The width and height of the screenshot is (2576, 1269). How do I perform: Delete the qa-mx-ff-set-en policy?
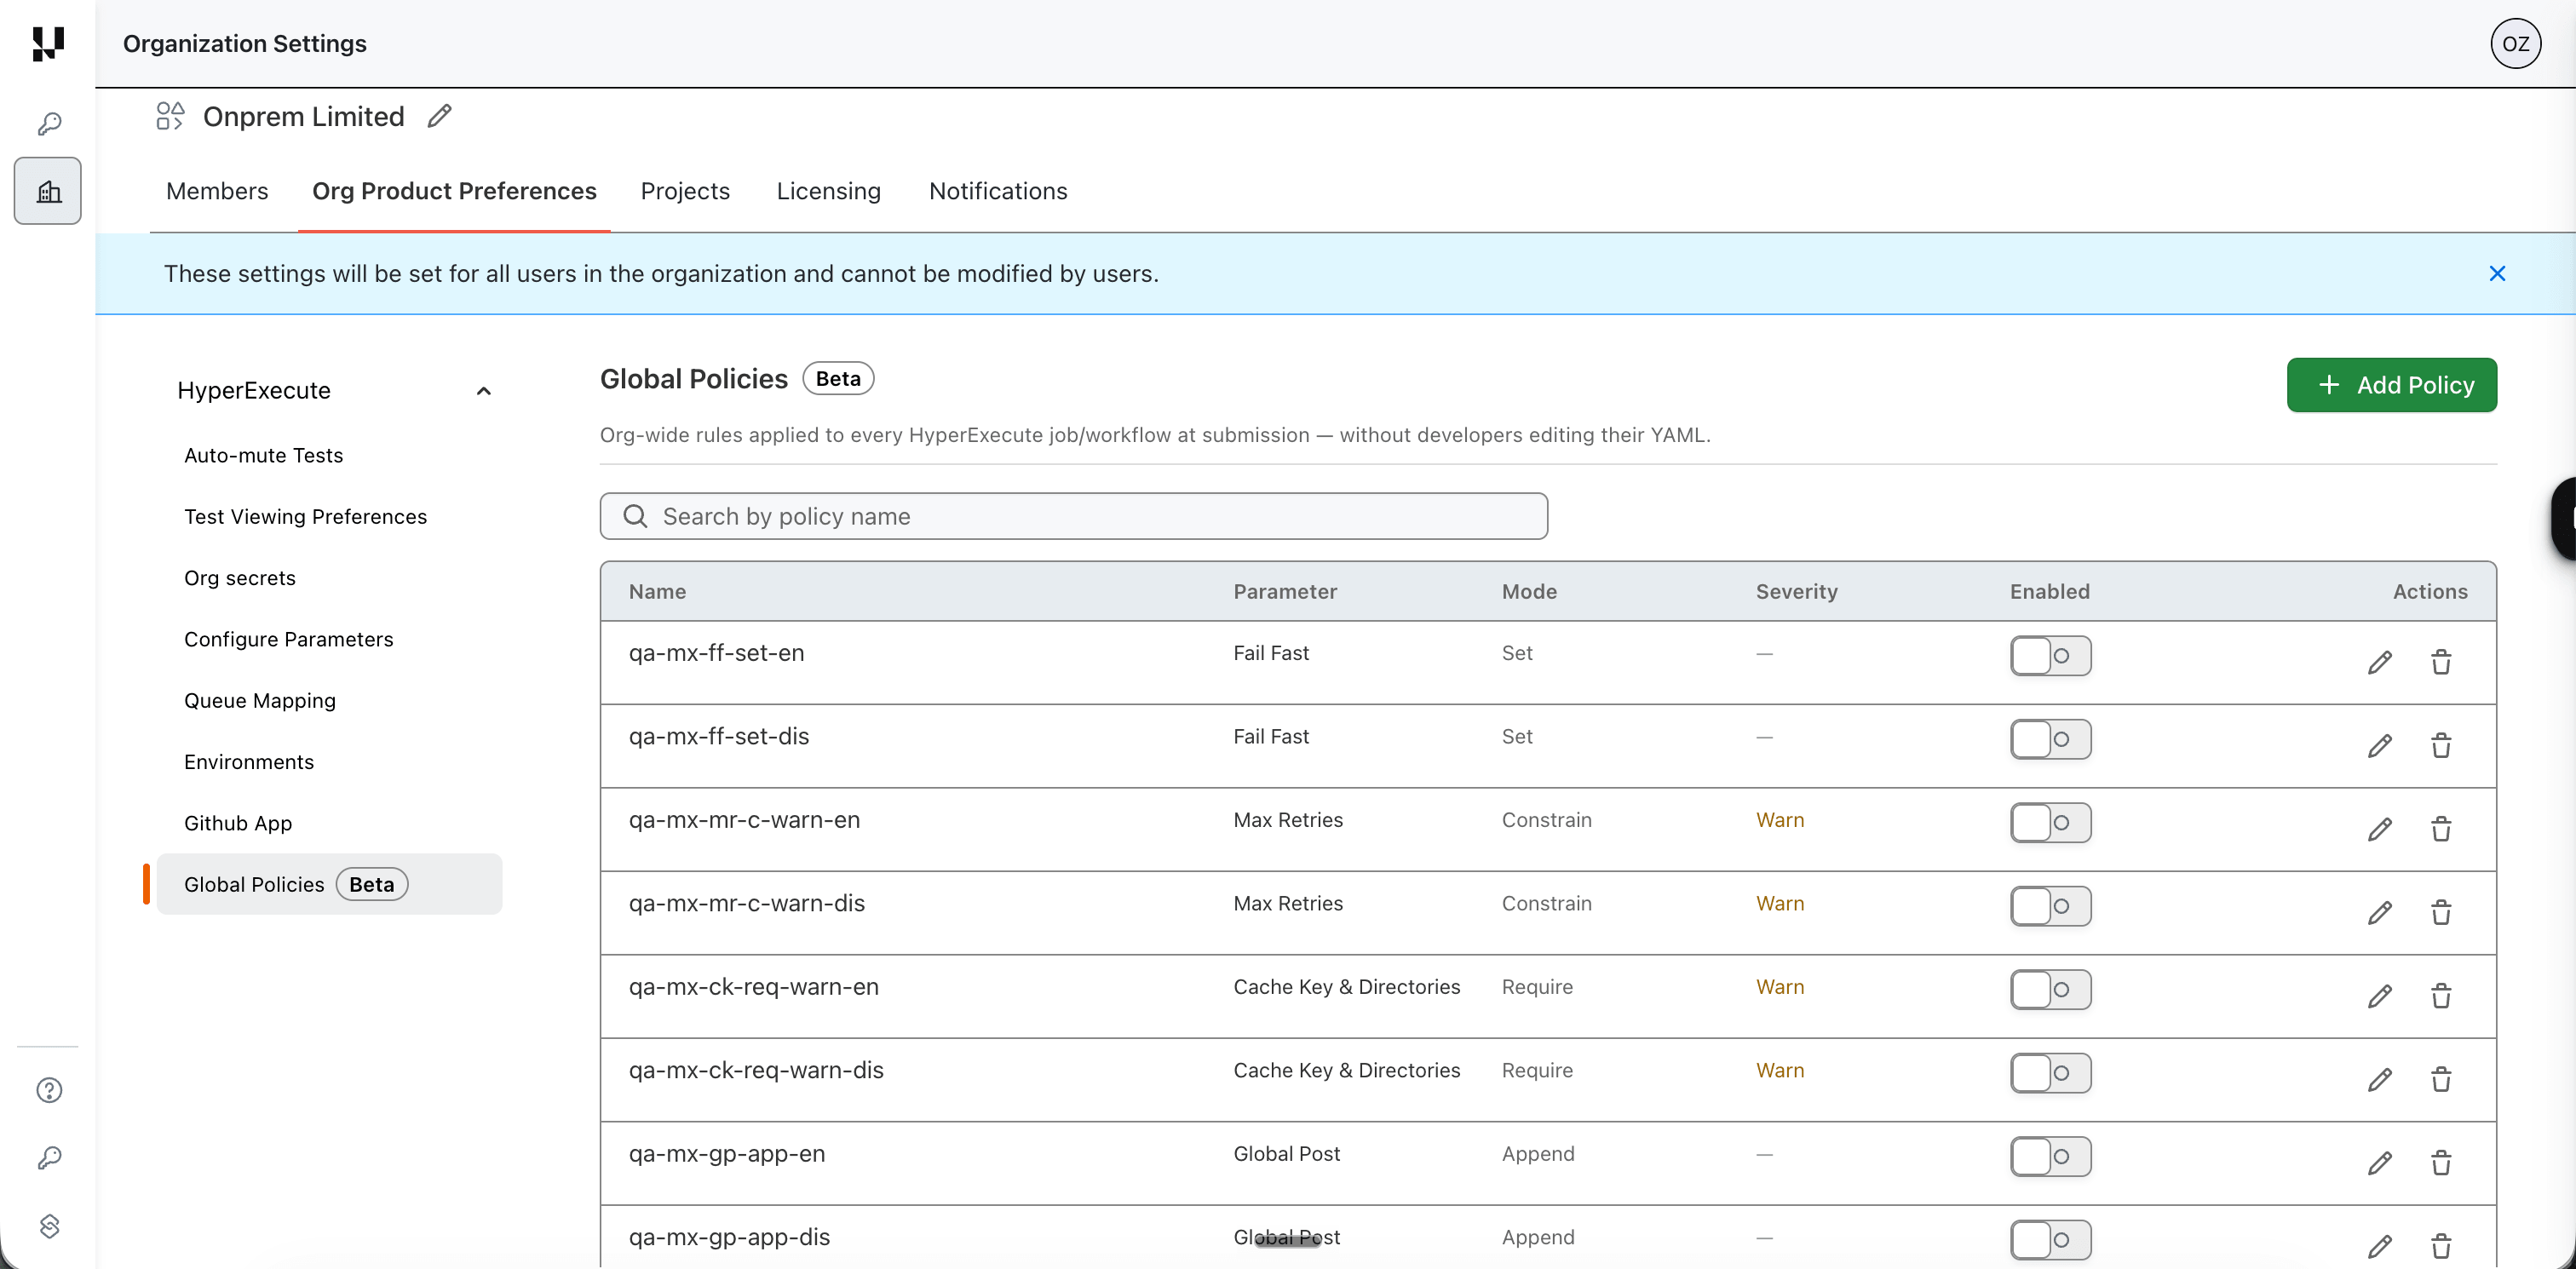pyautogui.click(x=2441, y=662)
